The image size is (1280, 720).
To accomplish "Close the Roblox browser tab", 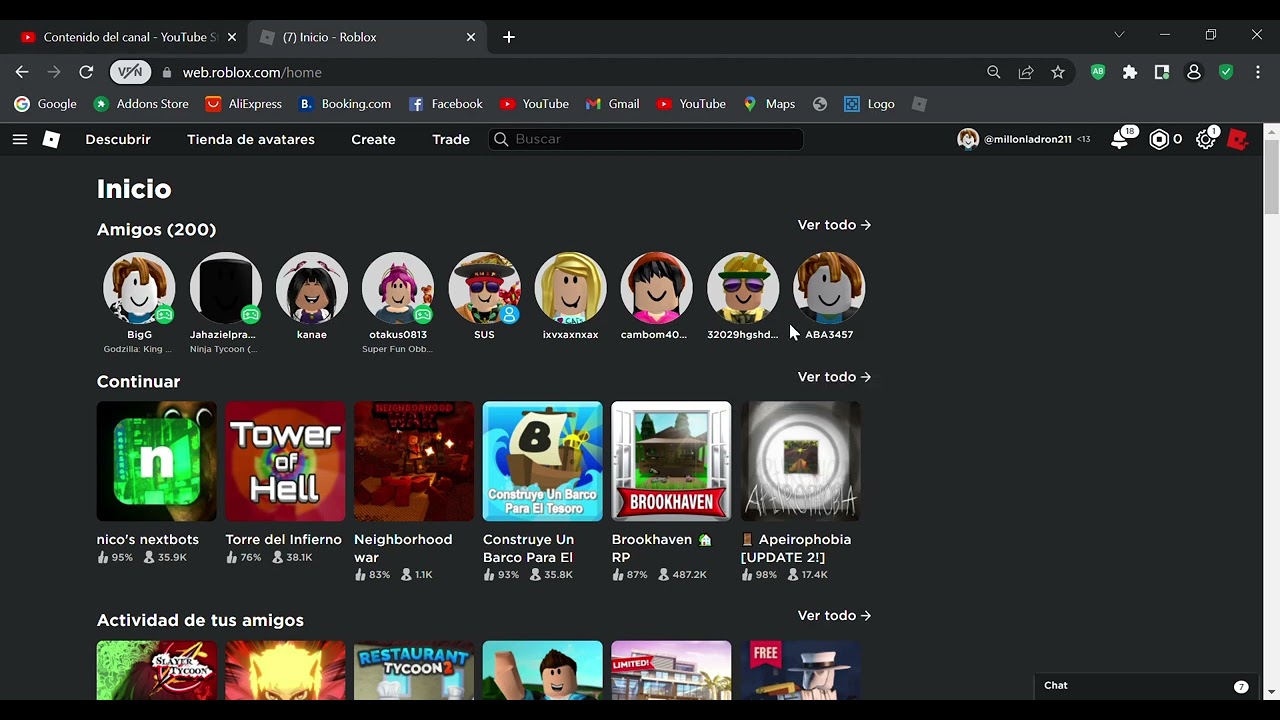I will [x=471, y=37].
